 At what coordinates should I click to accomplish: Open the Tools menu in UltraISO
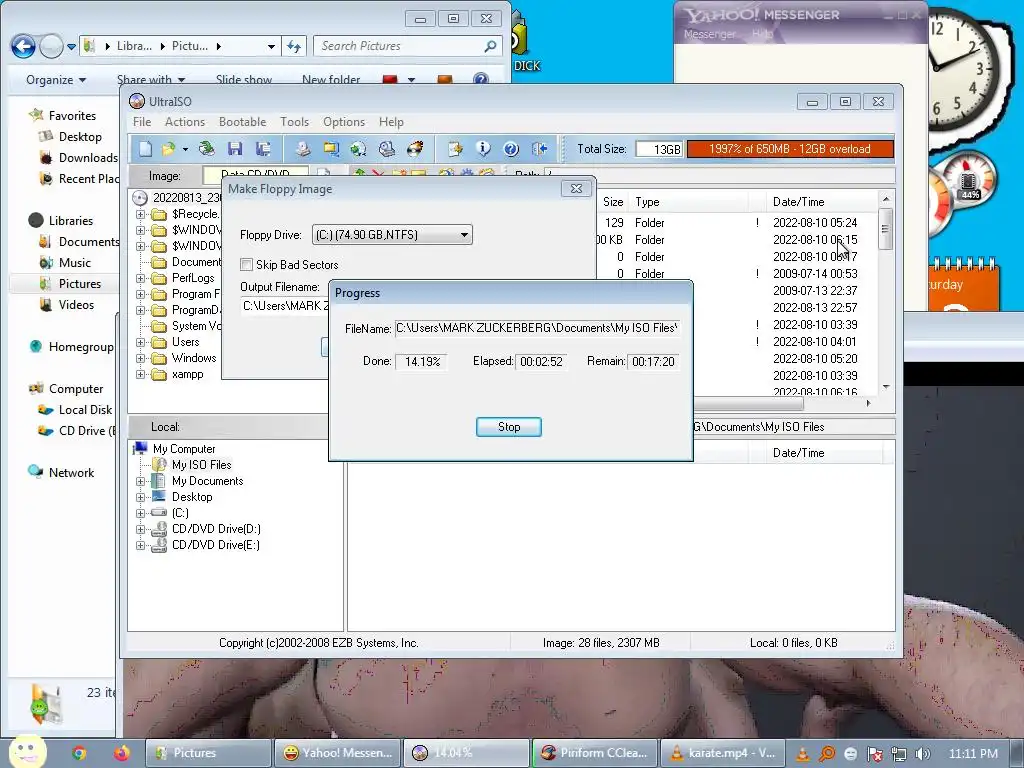[295, 122]
